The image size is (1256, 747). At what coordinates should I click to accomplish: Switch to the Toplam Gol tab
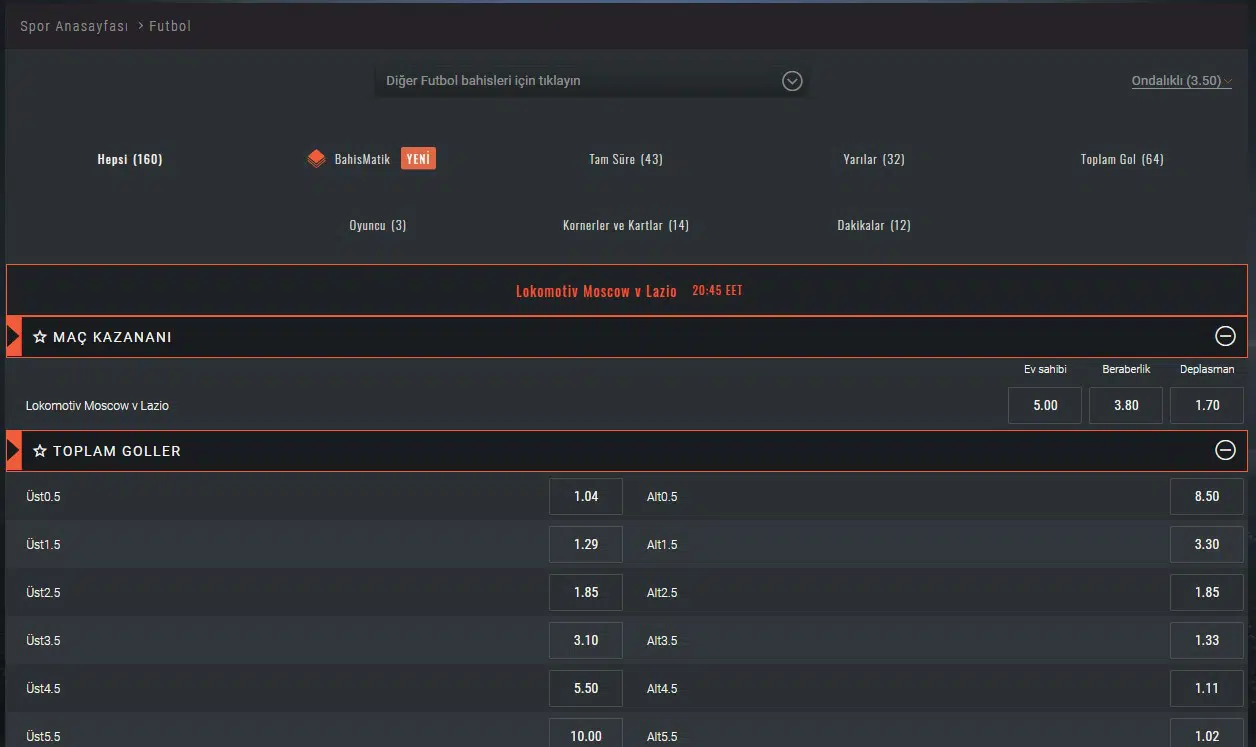[x=1122, y=159]
